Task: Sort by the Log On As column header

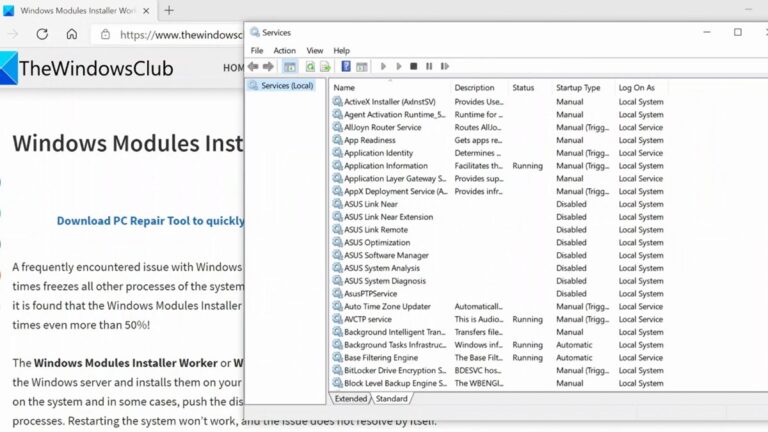Action: point(641,88)
